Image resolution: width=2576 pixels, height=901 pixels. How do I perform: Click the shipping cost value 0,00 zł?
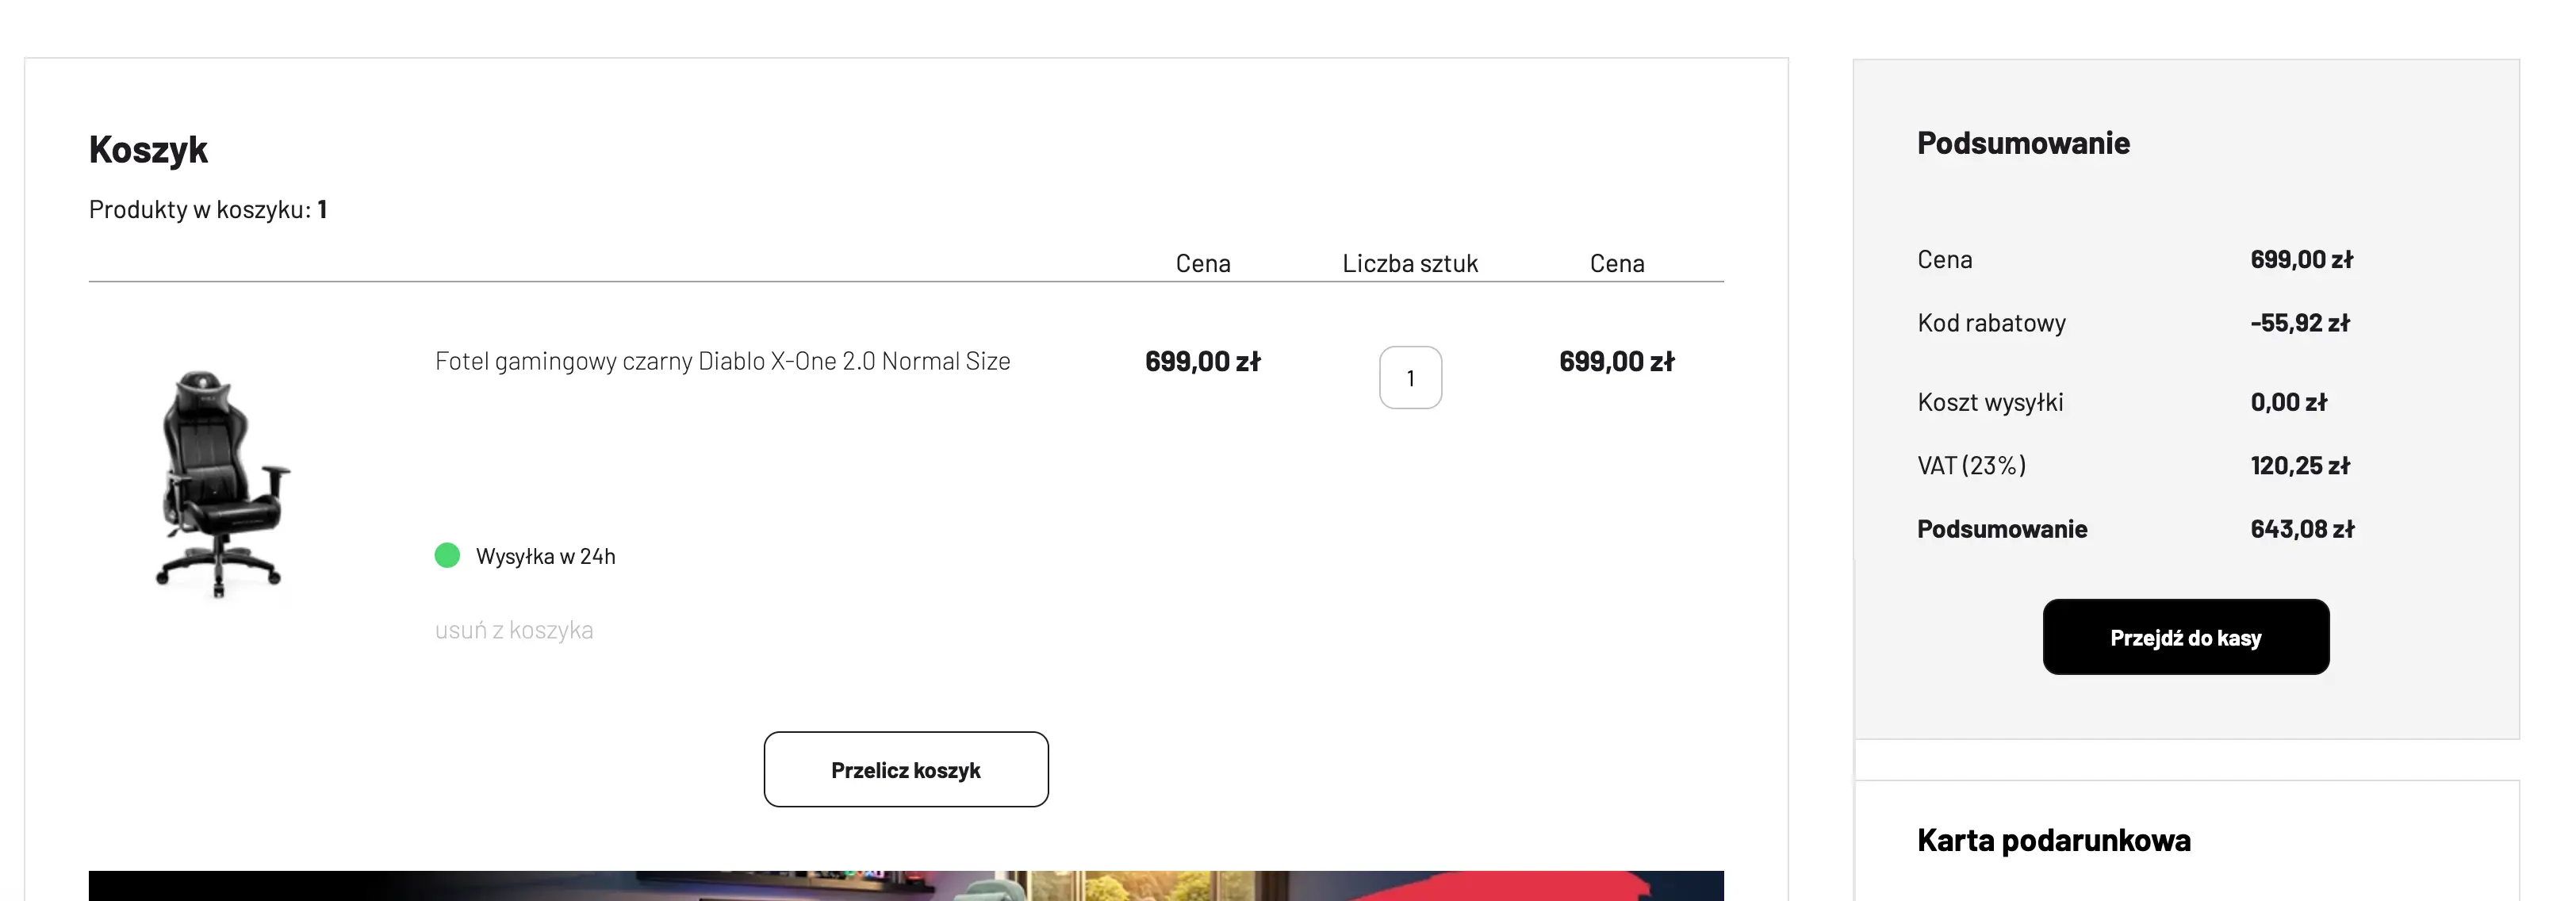pyautogui.click(x=2288, y=402)
